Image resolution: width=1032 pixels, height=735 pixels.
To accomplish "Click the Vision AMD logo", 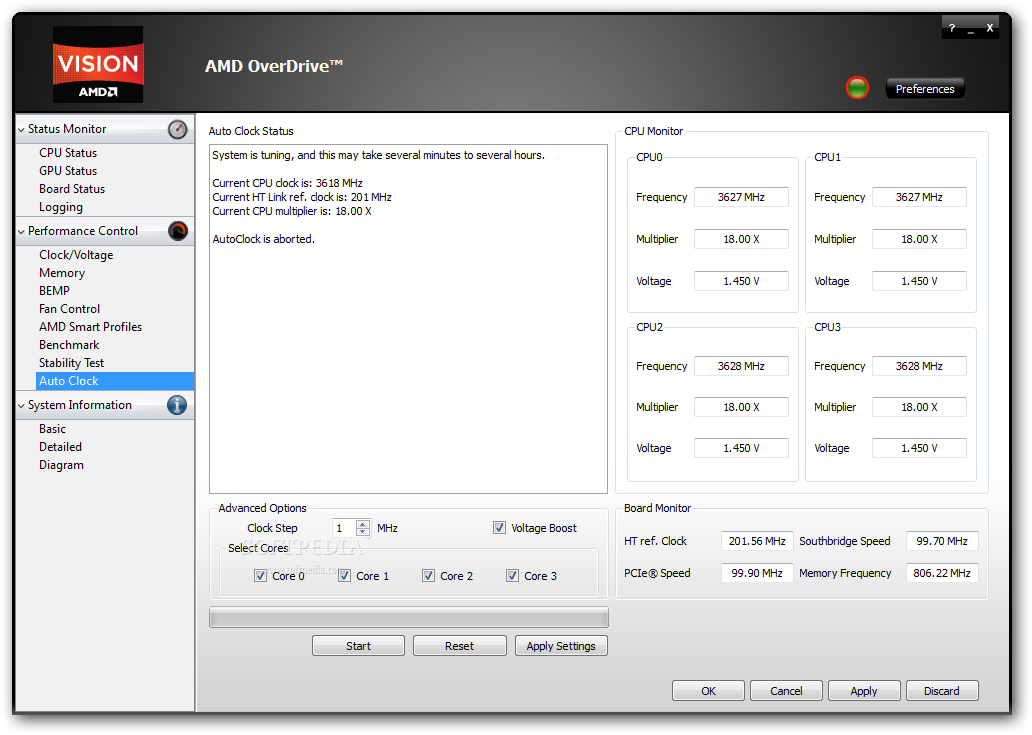I will [x=98, y=64].
